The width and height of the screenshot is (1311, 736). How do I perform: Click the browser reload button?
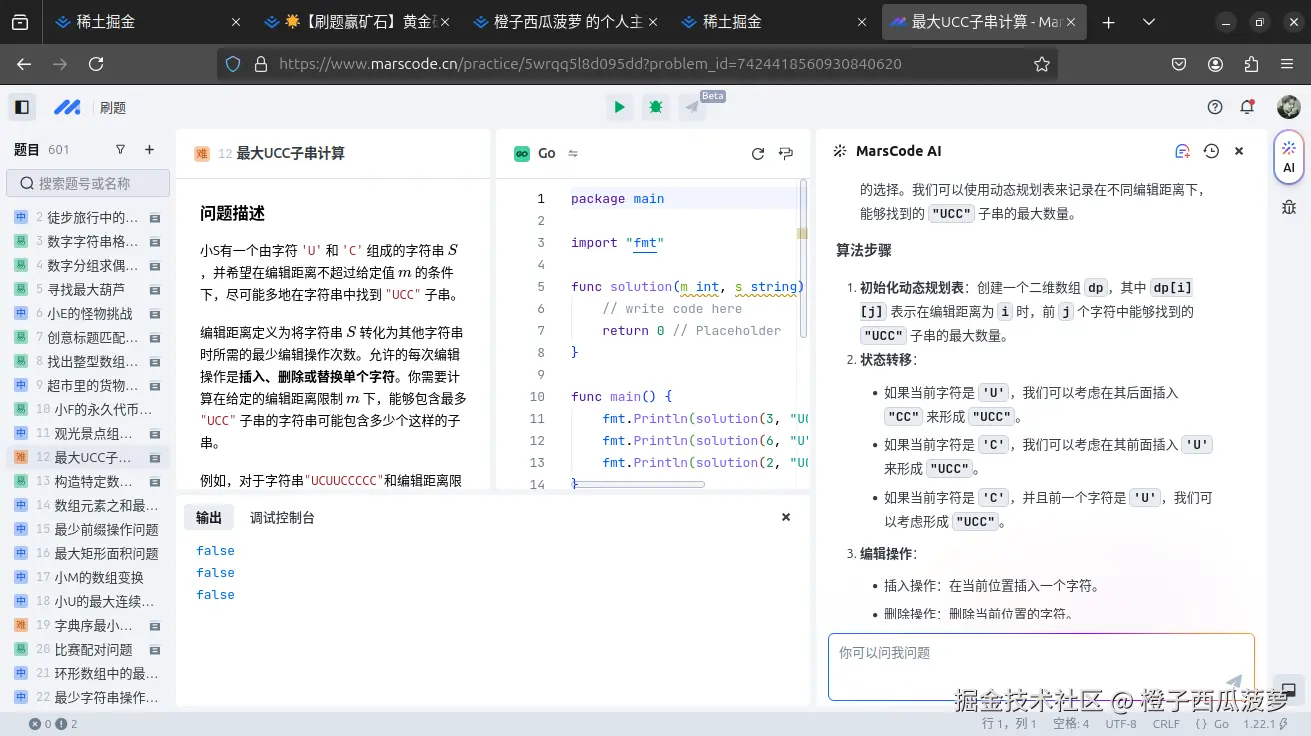(x=96, y=64)
